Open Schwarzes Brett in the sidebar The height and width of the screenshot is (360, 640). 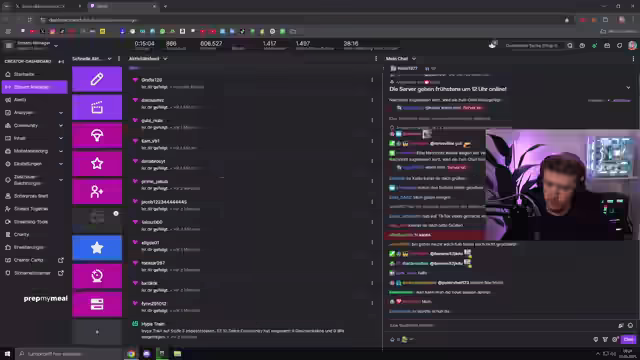(31, 196)
